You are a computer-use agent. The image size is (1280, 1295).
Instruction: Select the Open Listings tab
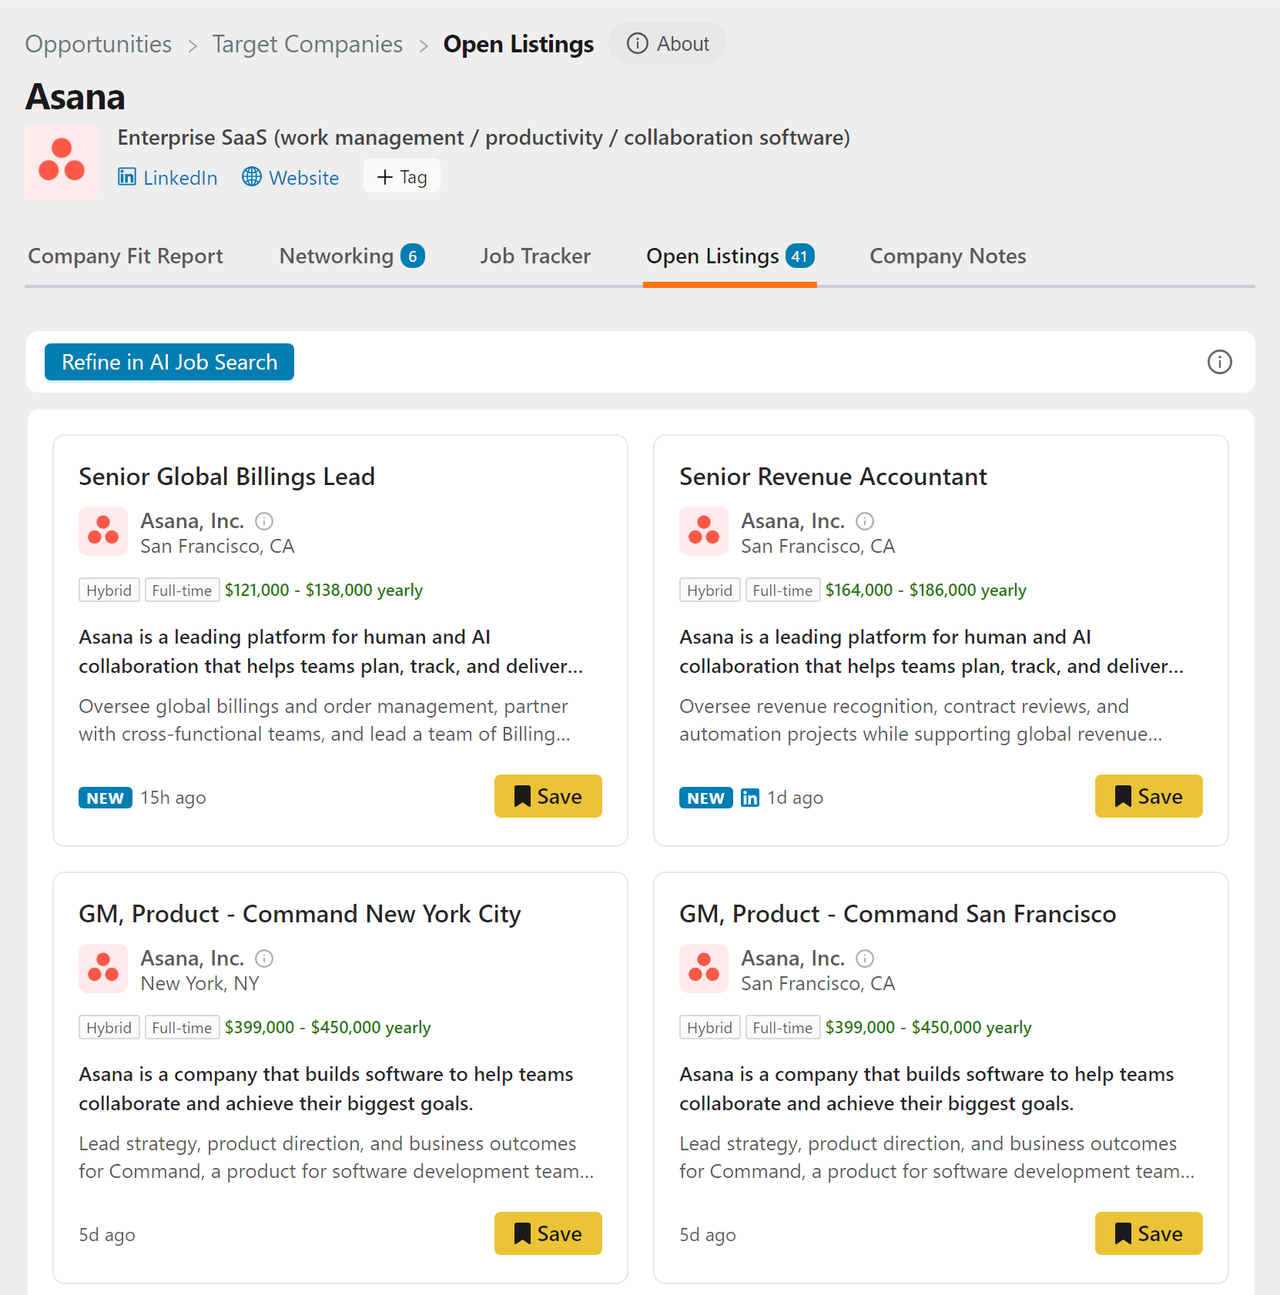point(730,256)
